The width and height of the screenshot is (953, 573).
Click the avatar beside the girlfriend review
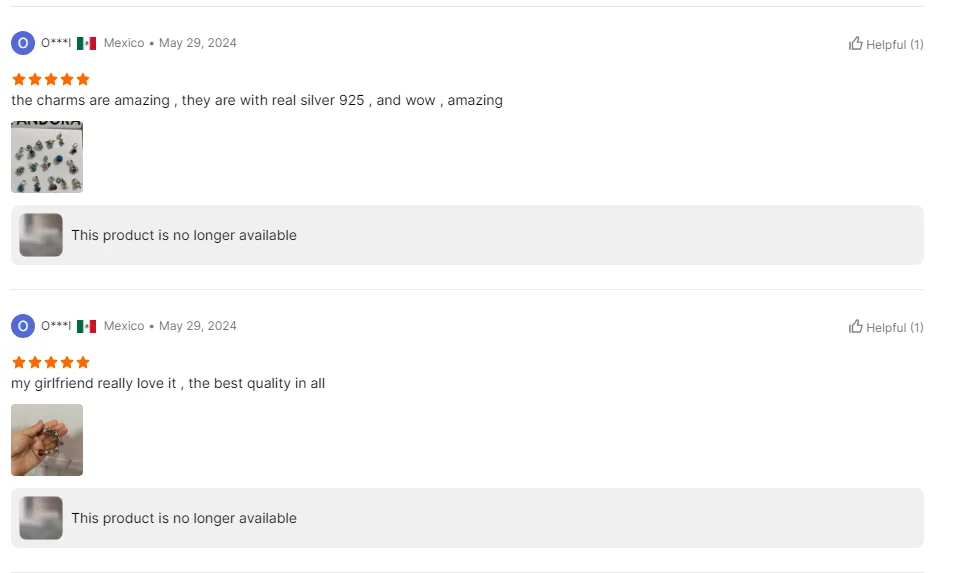(x=23, y=326)
